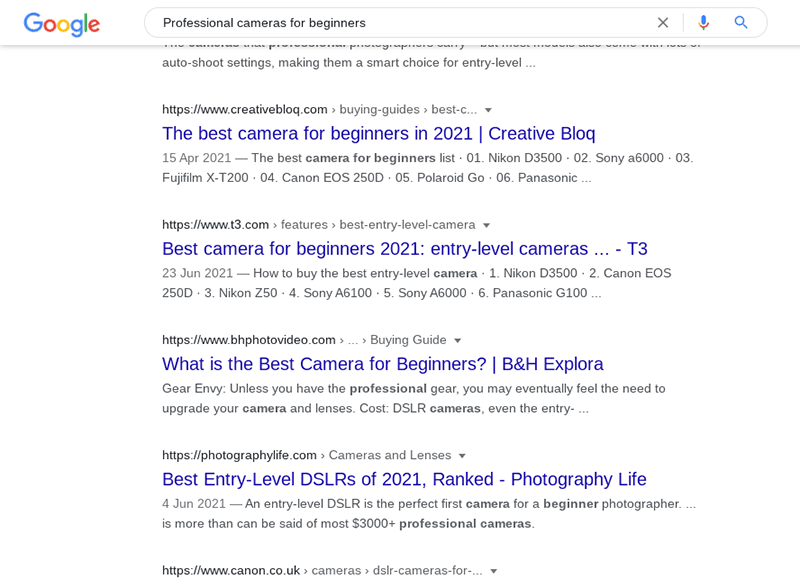The width and height of the screenshot is (800, 579).
Task: Open 'What is the Best Camera for Beginners?' link
Action: (x=383, y=364)
